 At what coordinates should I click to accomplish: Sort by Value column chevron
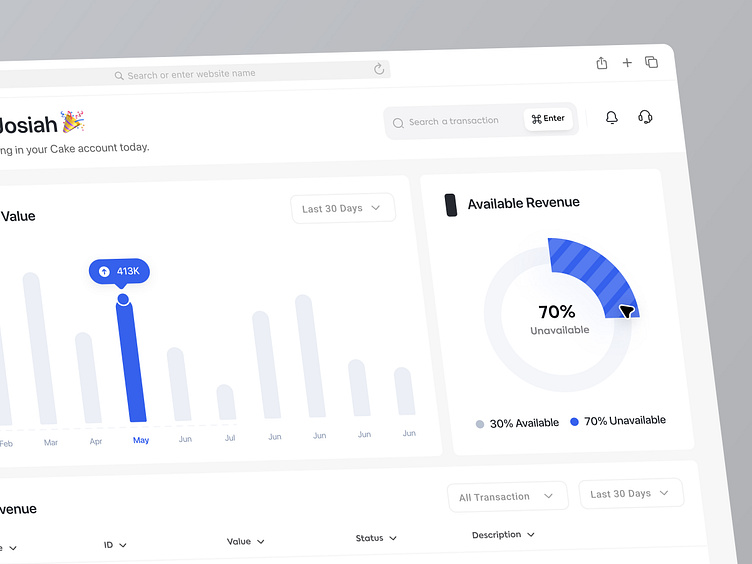260,541
